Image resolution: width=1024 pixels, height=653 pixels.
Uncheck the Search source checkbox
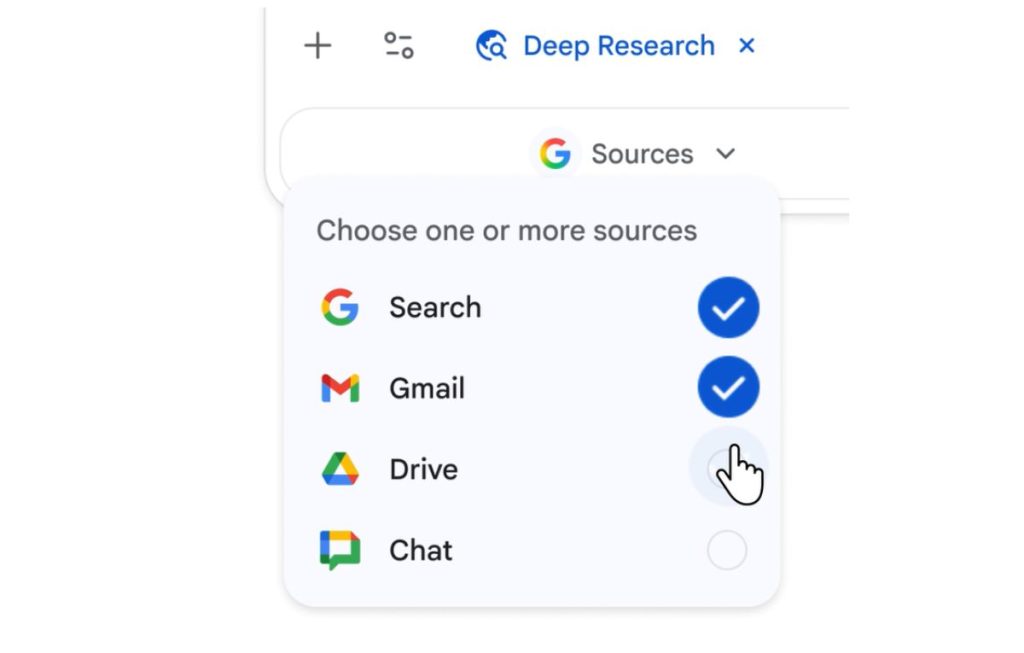tap(728, 307)
